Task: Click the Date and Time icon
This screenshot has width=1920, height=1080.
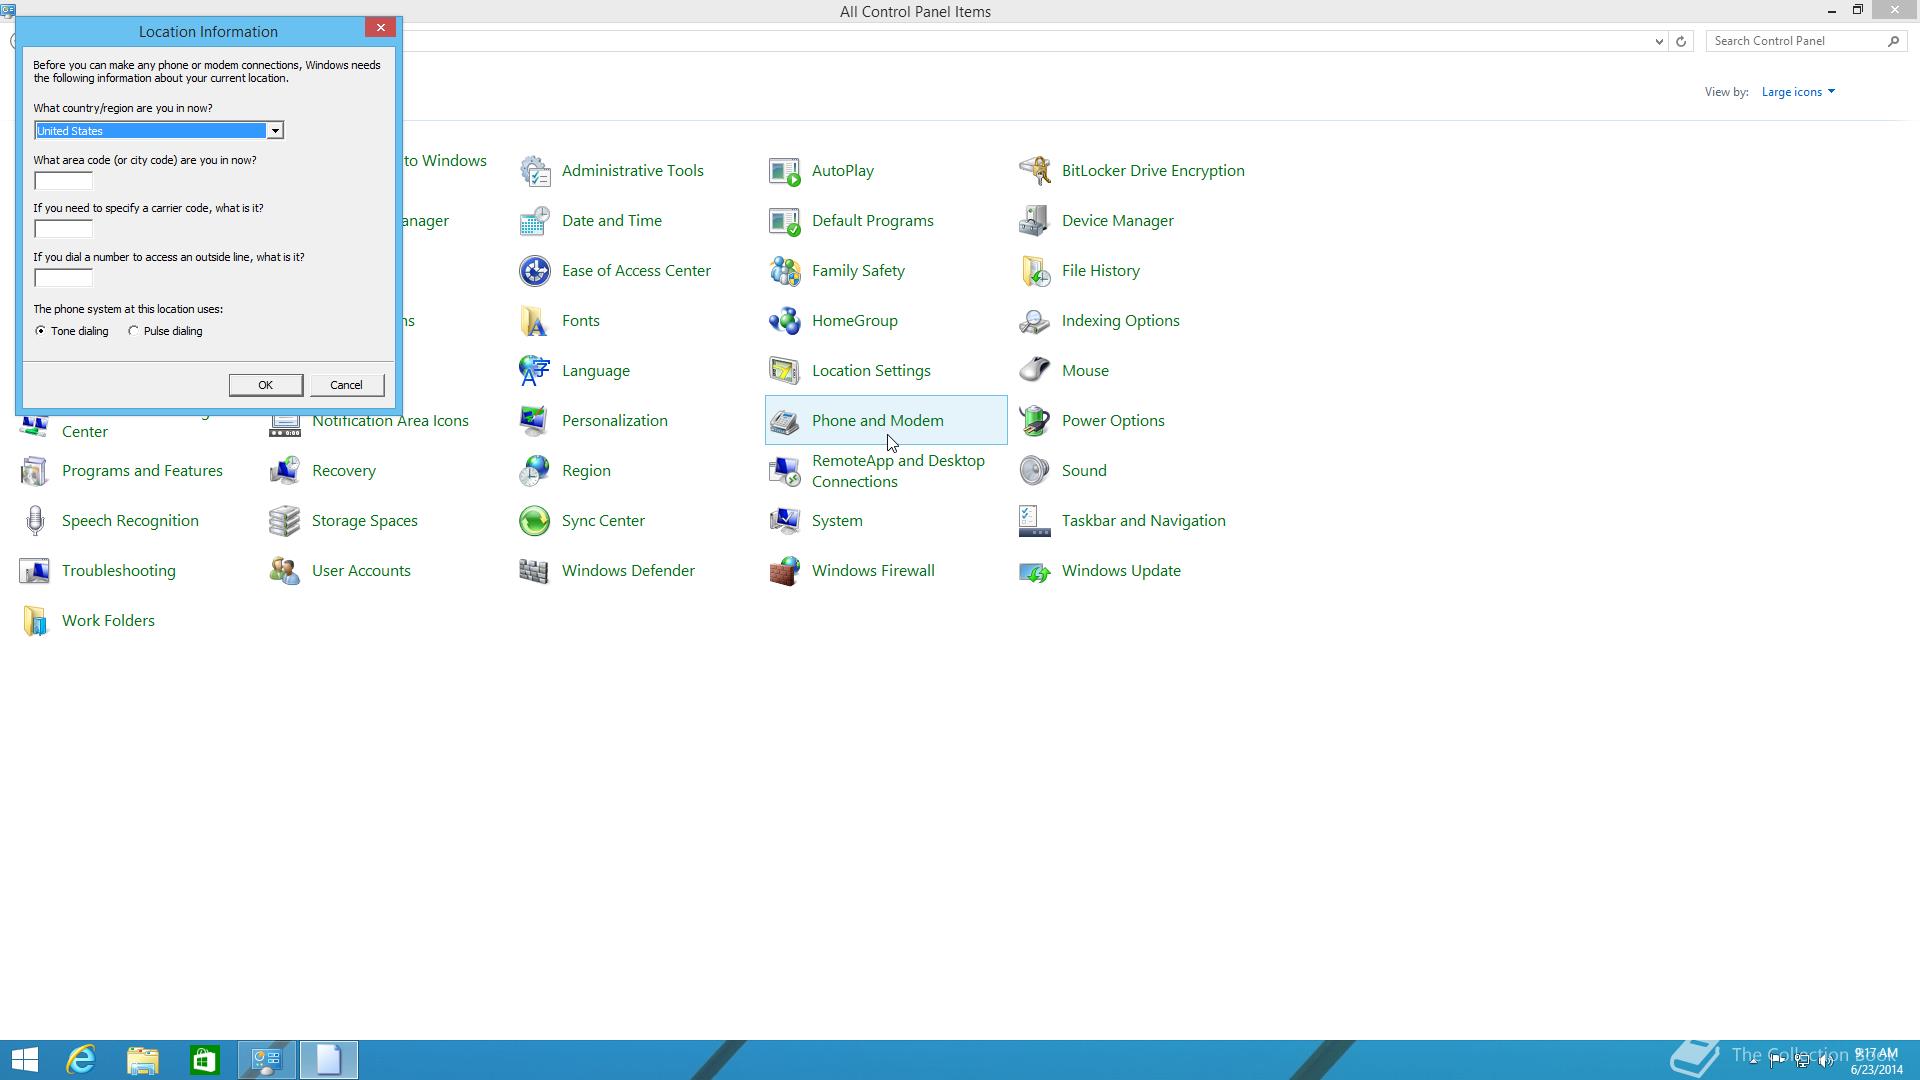Action: pos(535,221)
